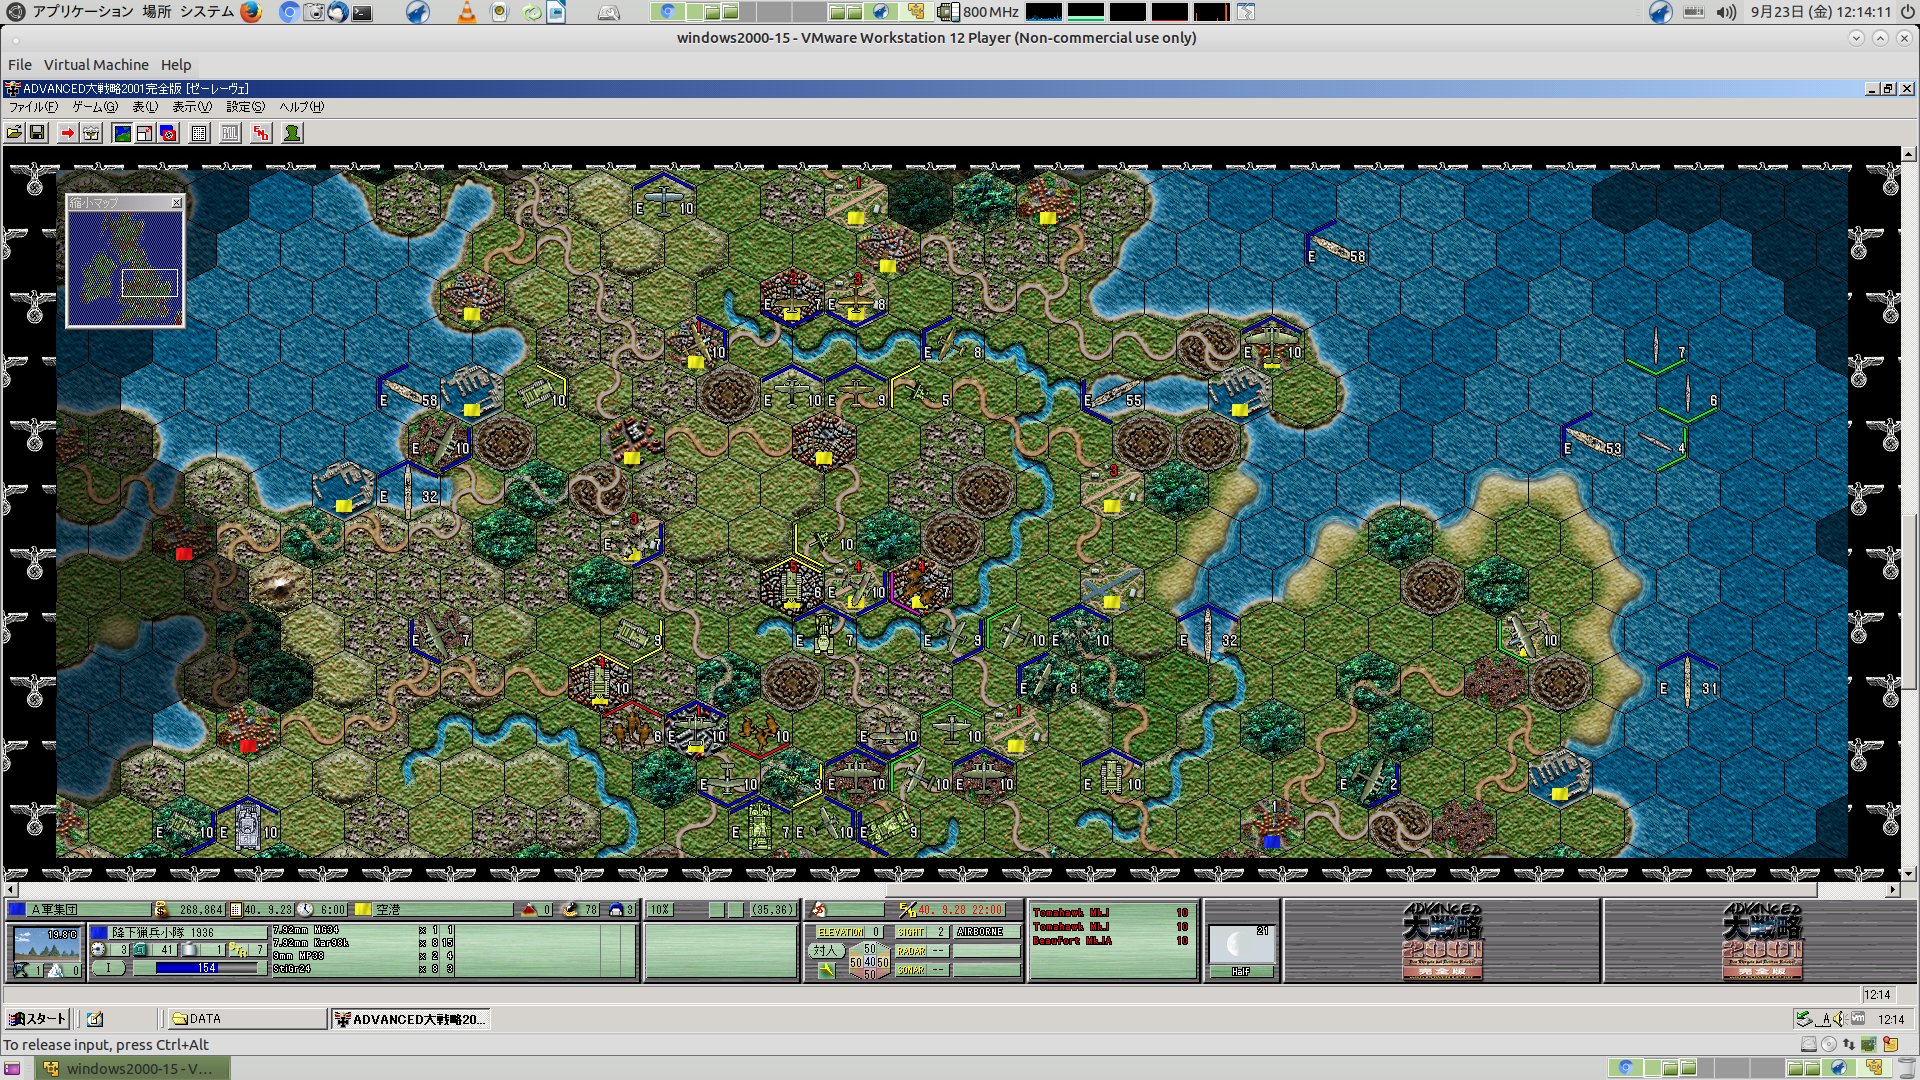This screenshot has width=1920, height=1080.
Task: Open the 設定(S) menu
Action: pyautogui.click(x=245, y=107)
